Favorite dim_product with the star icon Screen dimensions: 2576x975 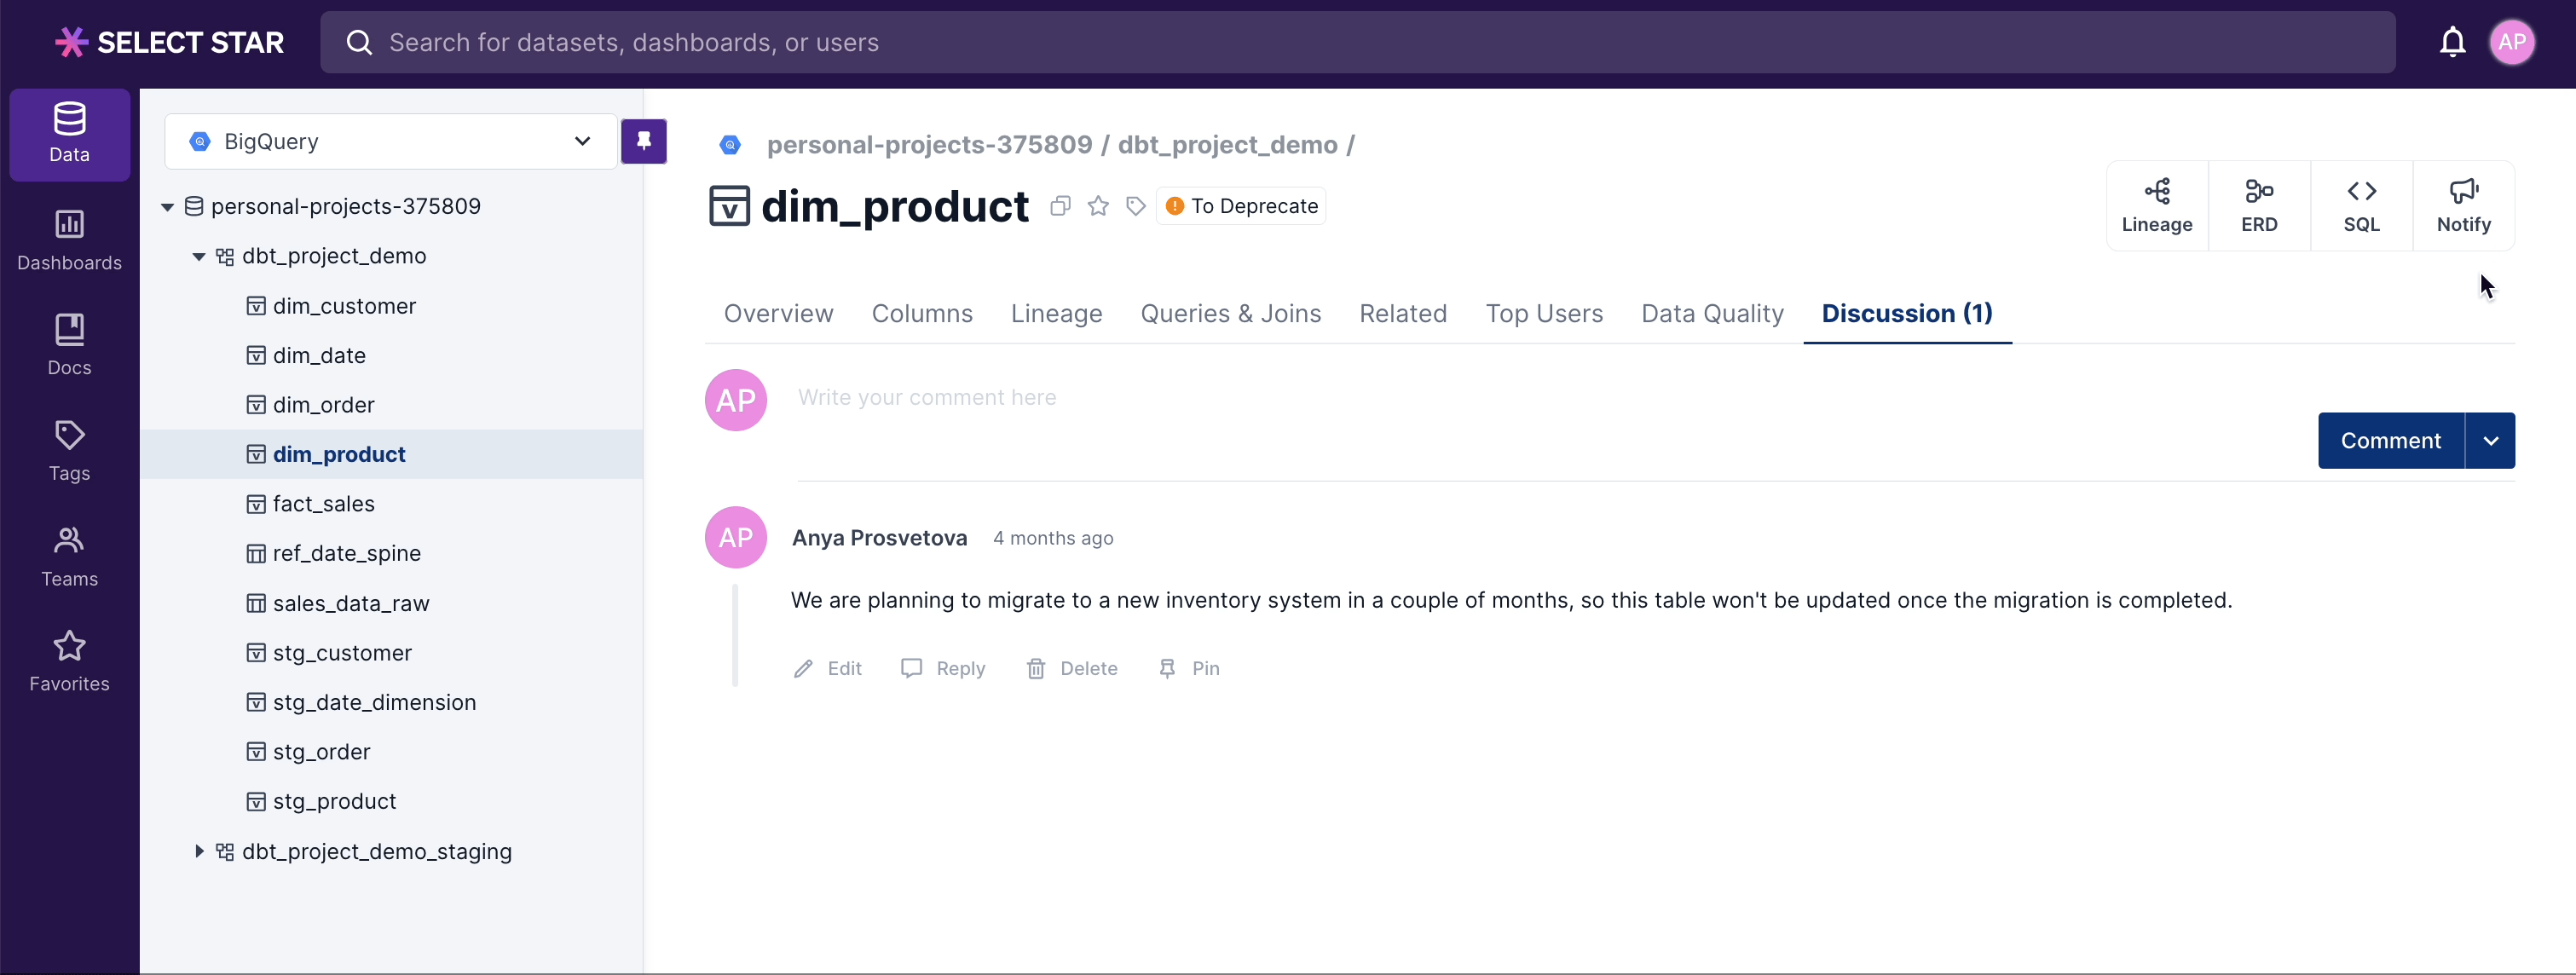point(1098,206)
